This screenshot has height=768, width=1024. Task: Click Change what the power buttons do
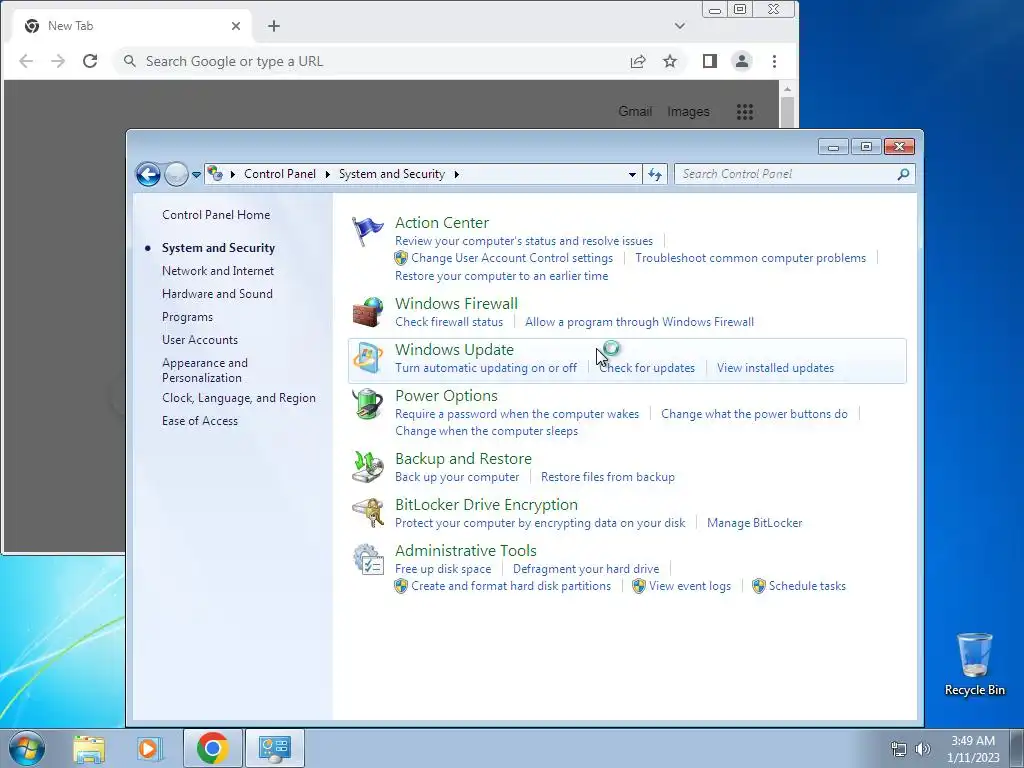[754, 414]
